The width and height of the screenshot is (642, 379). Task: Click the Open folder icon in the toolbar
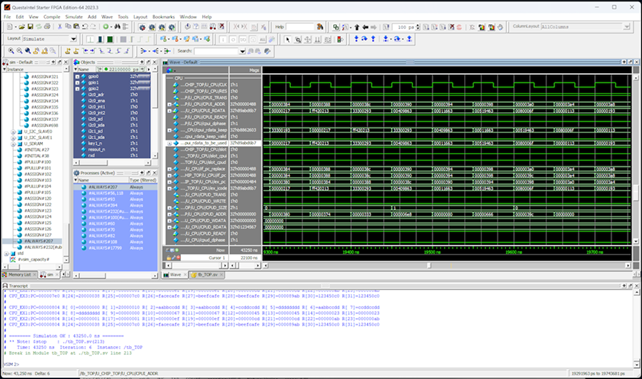pyautogui.click(x=21, y=27)
